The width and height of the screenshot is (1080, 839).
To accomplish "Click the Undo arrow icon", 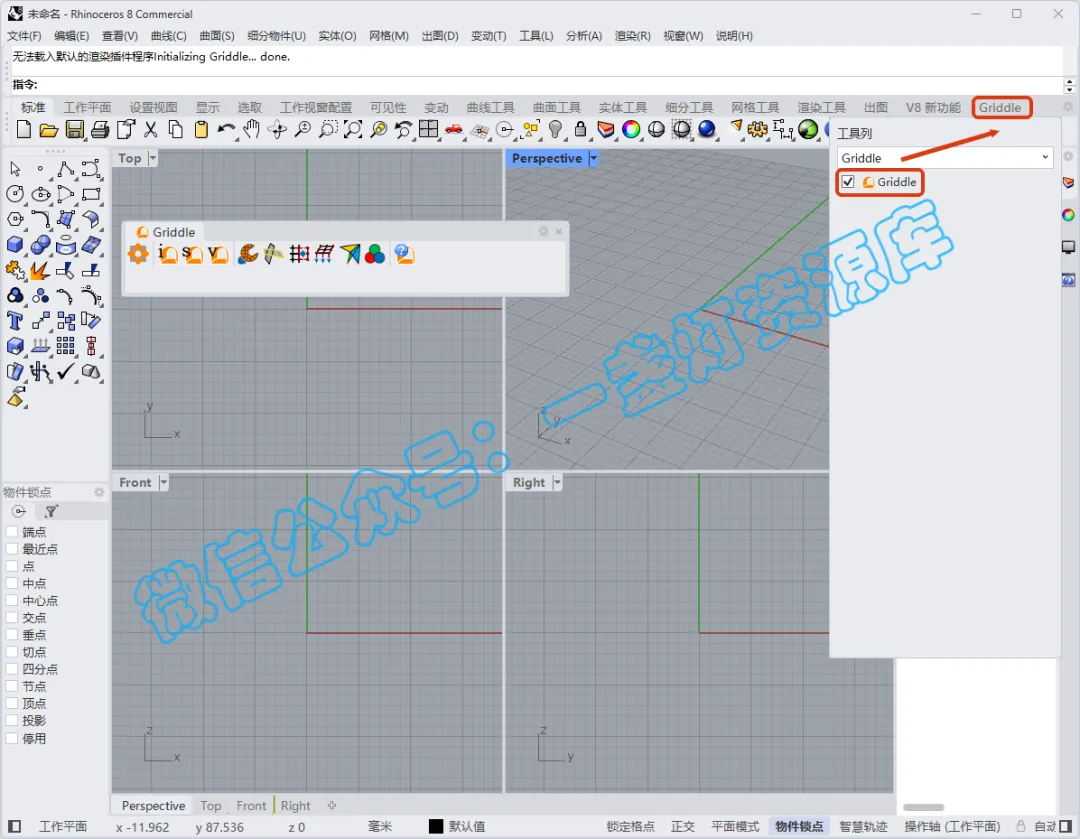I will tap(226, 129).
